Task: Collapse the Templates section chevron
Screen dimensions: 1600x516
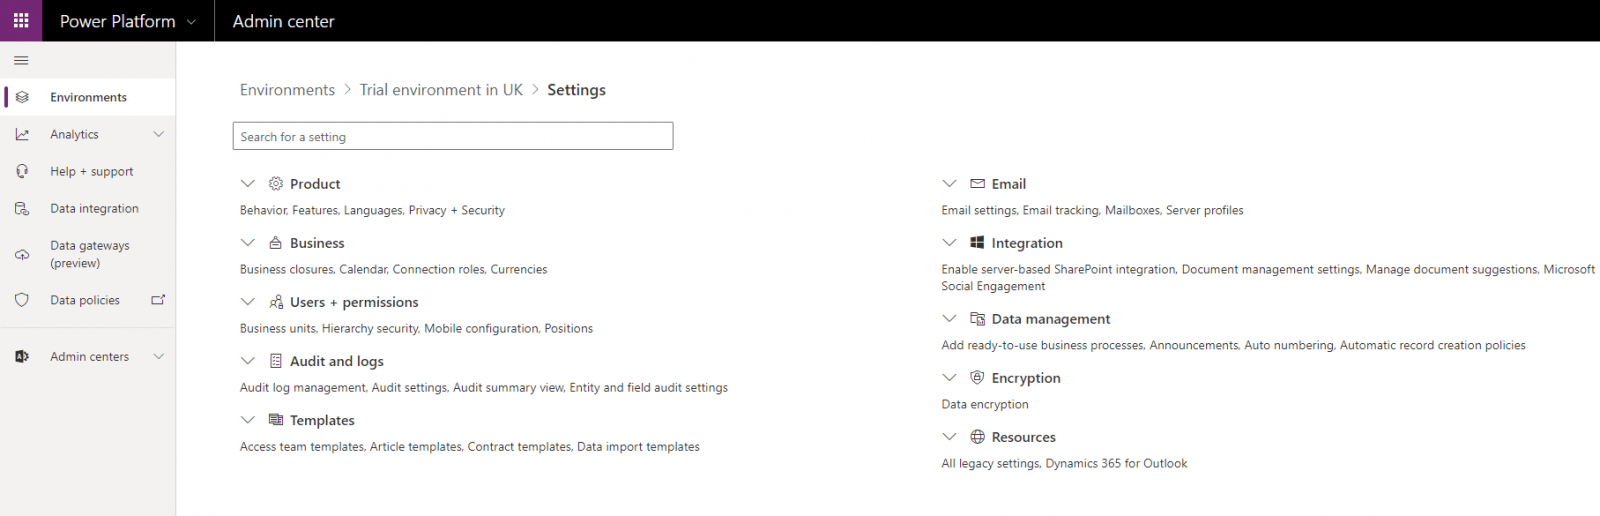Action: [248, 419]
